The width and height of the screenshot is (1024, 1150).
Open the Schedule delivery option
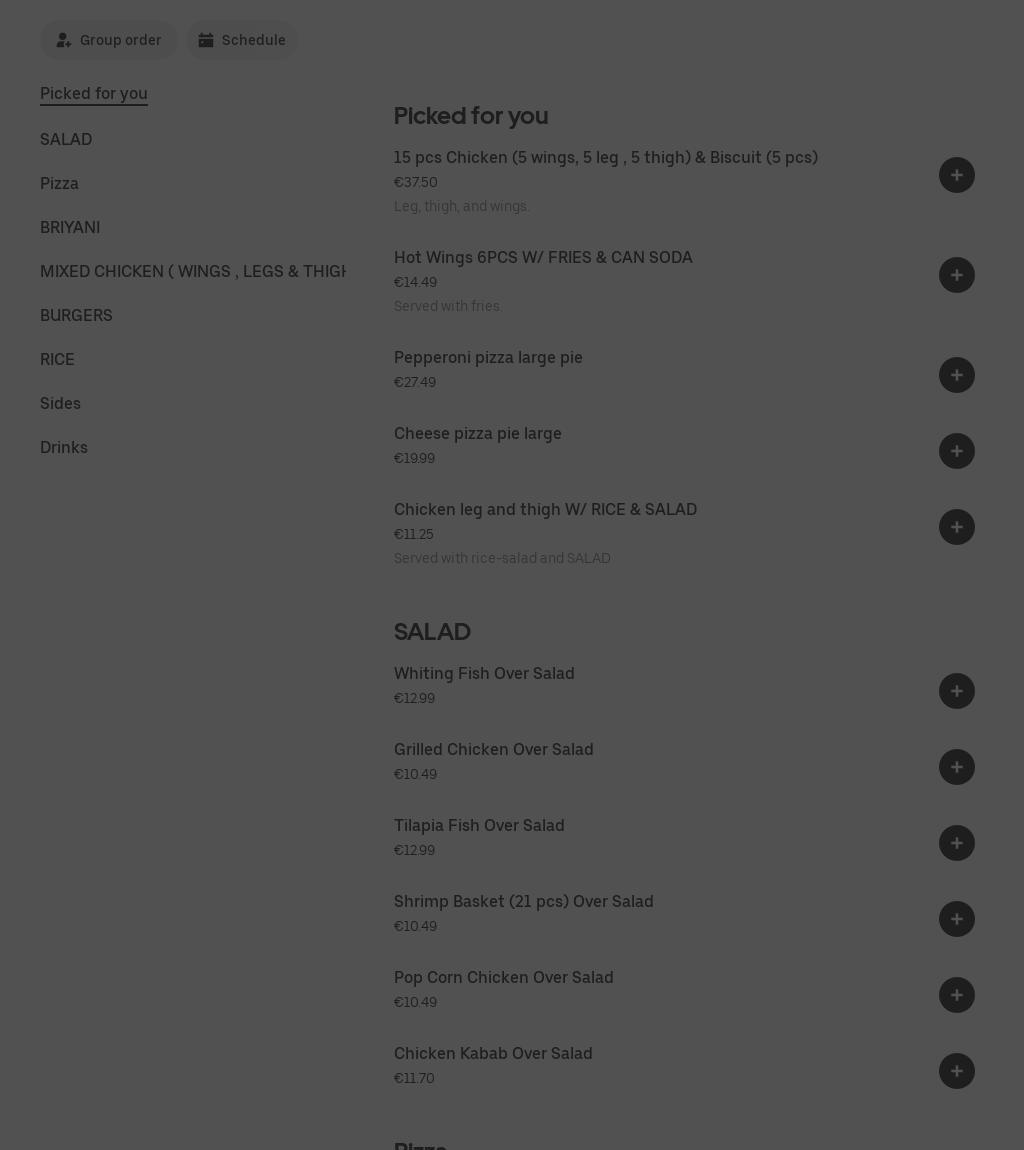242,40
